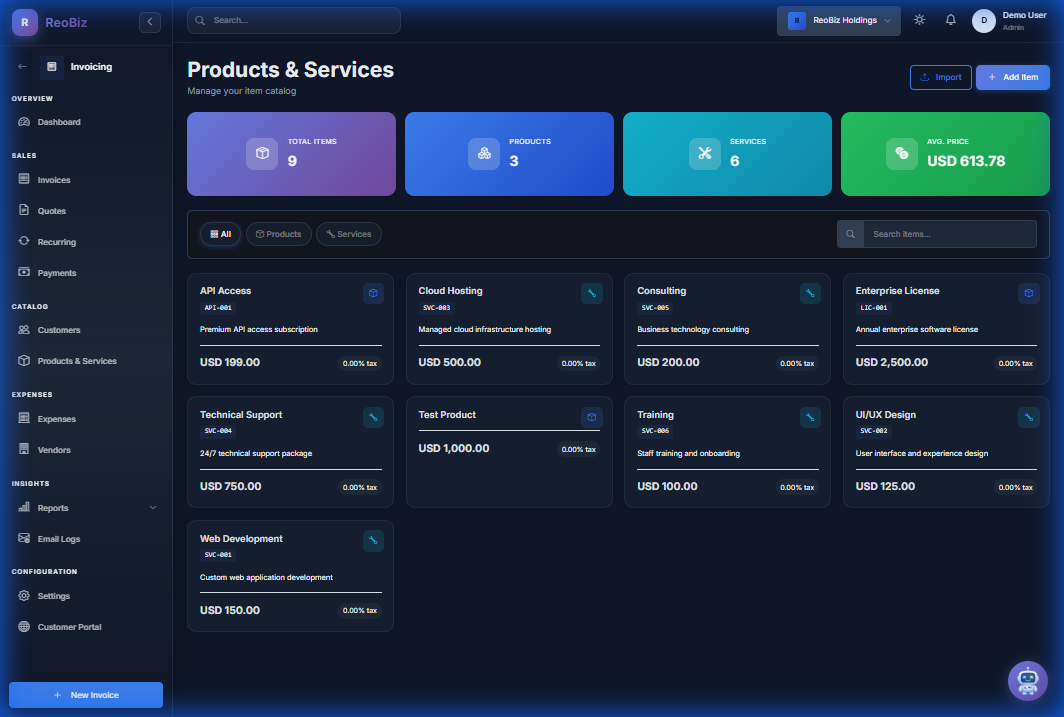Viewport: 1064px width, 717px height.
Task: Click the edit icon on the Web Development card
Action: [x=373, y=541]
